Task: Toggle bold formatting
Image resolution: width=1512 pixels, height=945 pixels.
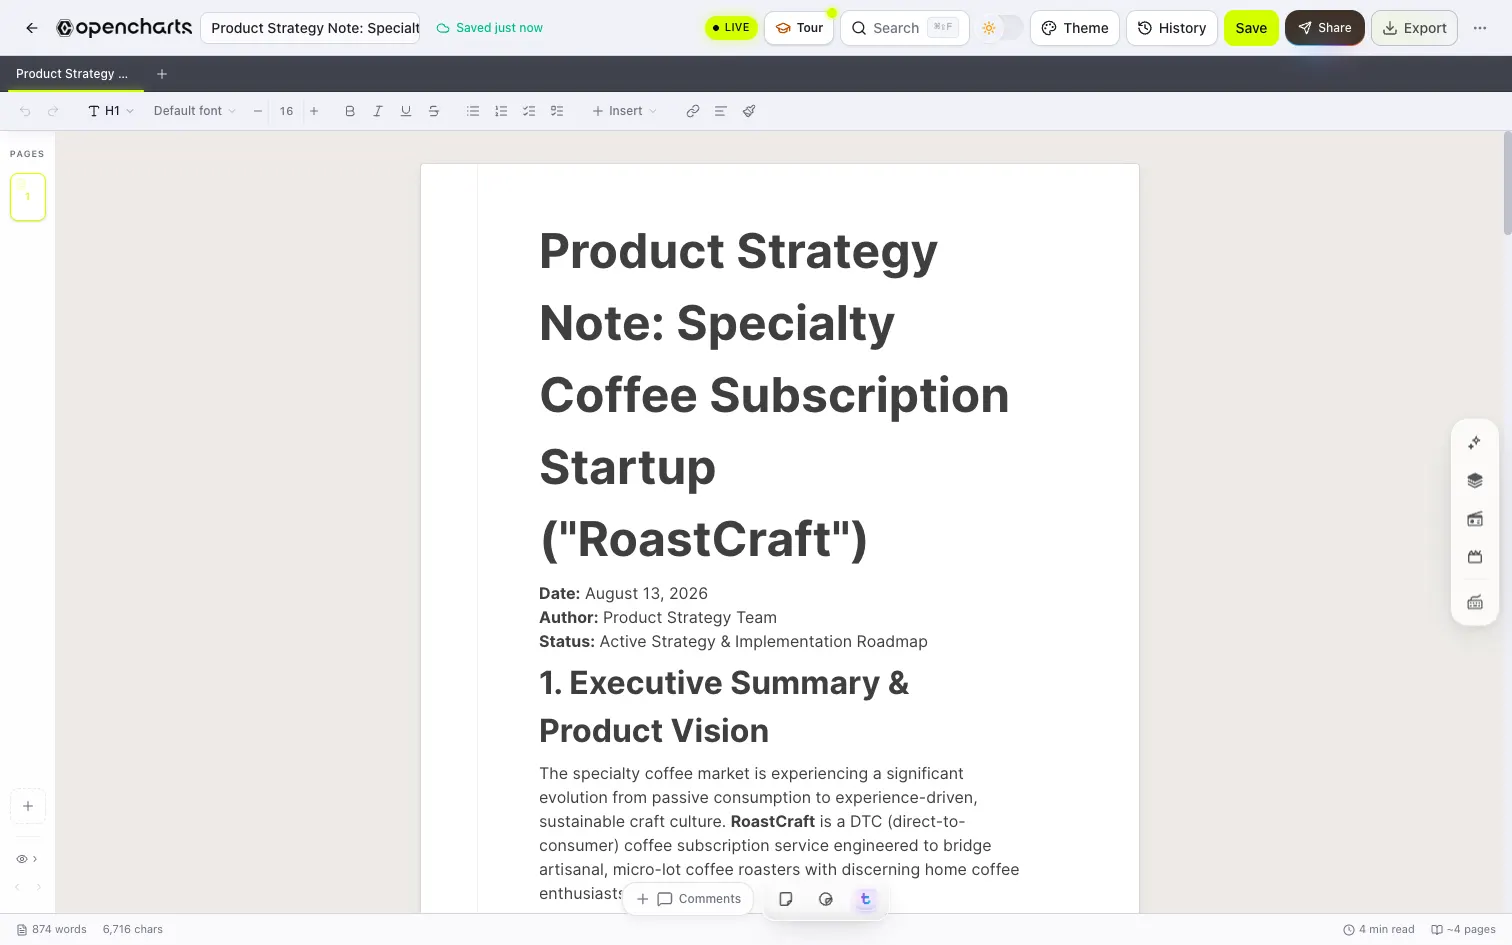Action: pos(350,111)
